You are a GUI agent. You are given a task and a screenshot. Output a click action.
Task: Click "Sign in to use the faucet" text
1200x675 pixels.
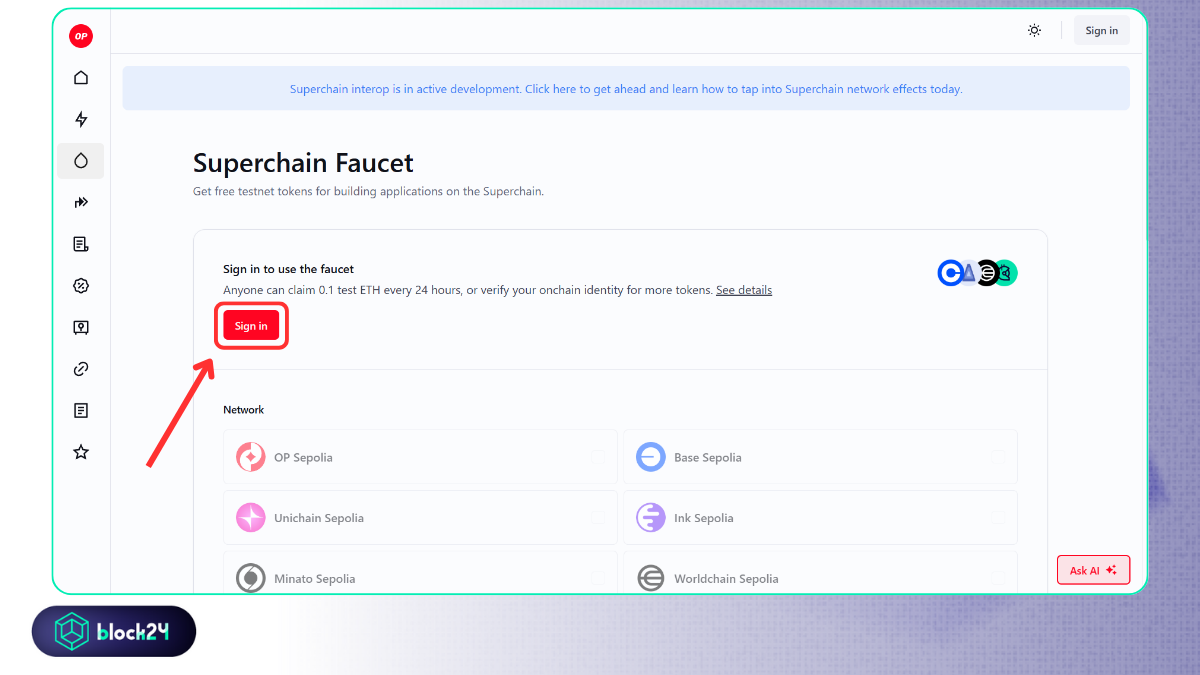coord(288,269)
